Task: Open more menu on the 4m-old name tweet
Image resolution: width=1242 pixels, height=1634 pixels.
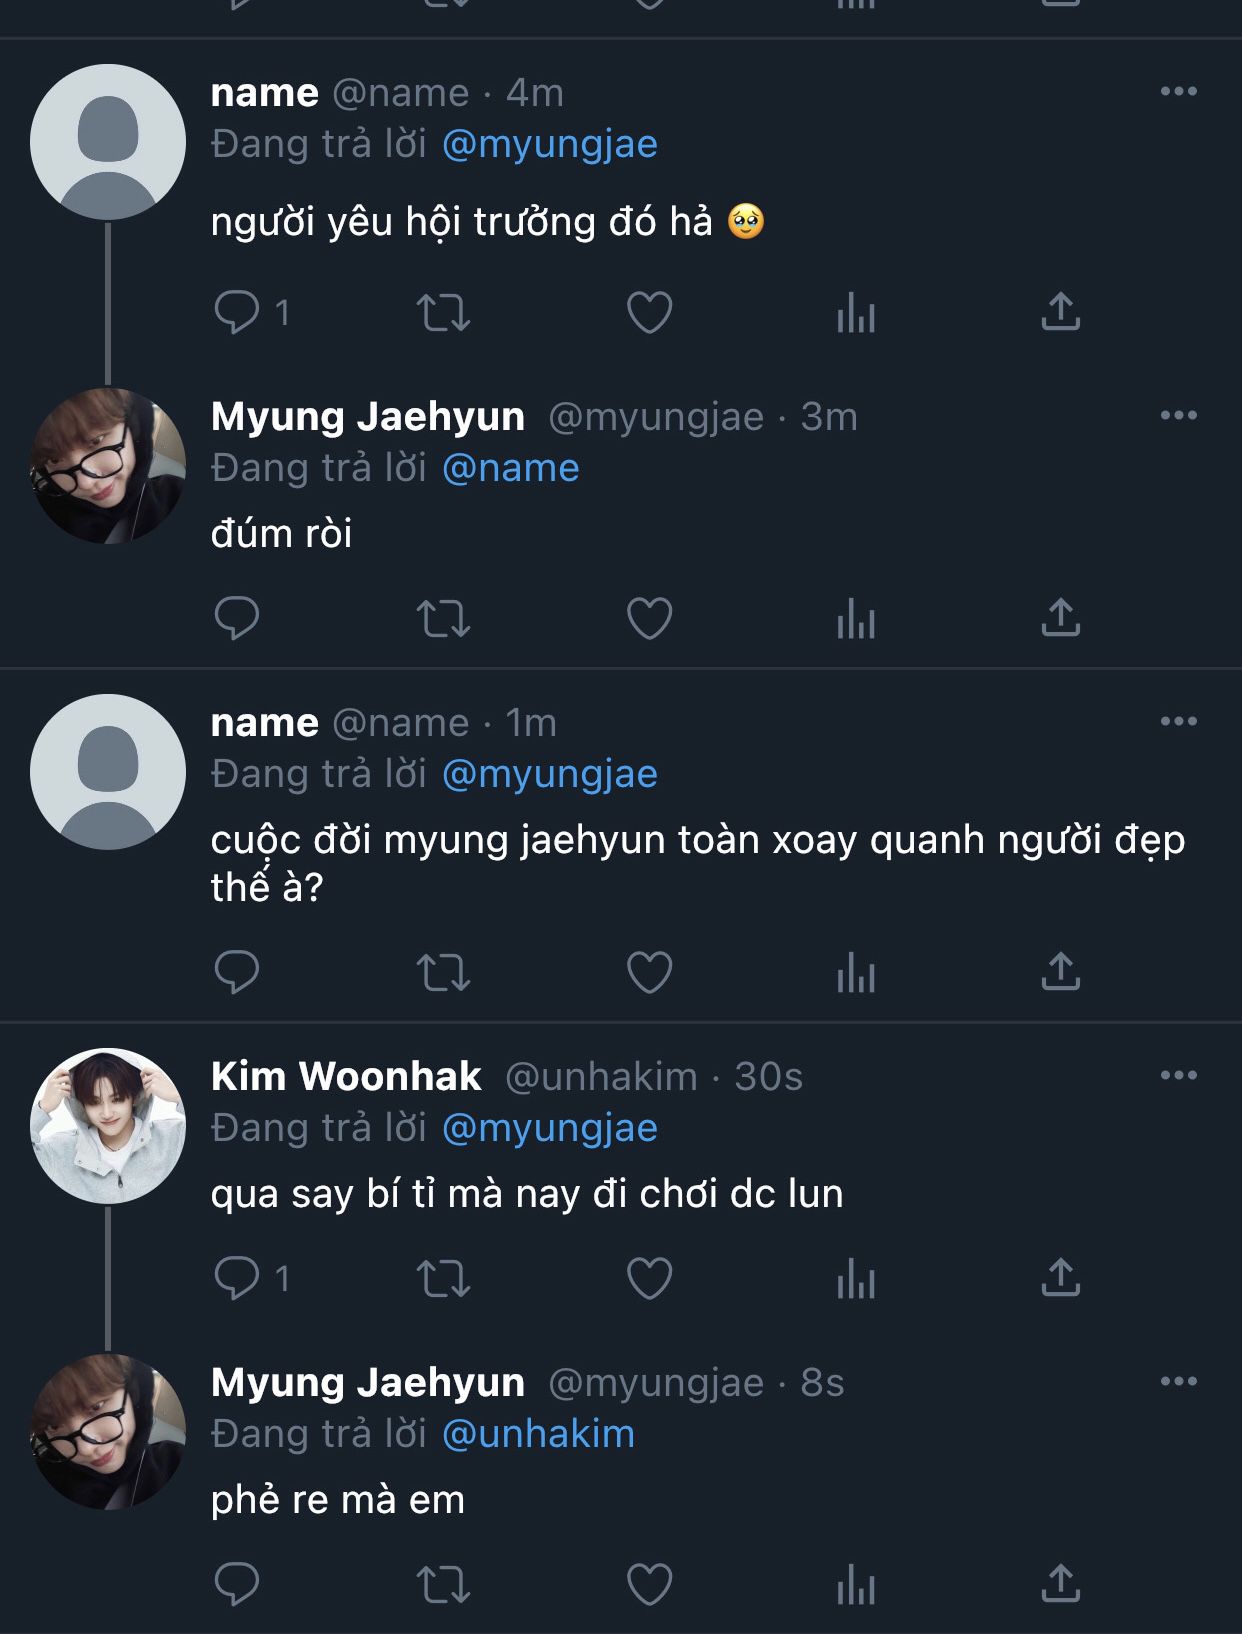Action: coord(1178,92)
